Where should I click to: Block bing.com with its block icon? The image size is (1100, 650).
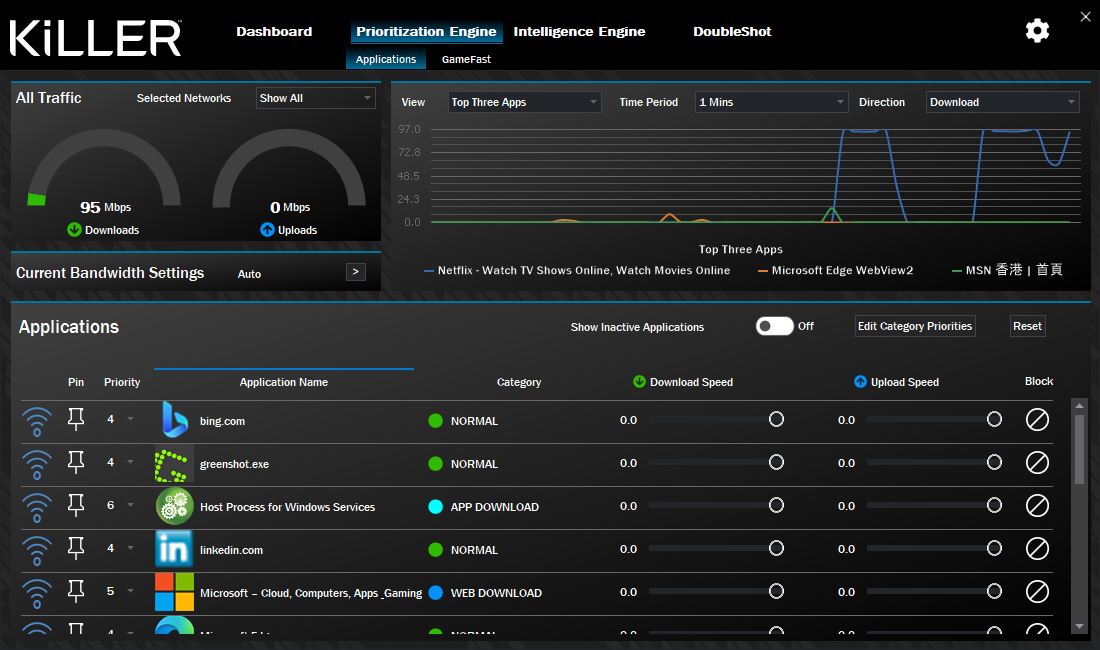pyautogui.click(x=1037, y=419)
